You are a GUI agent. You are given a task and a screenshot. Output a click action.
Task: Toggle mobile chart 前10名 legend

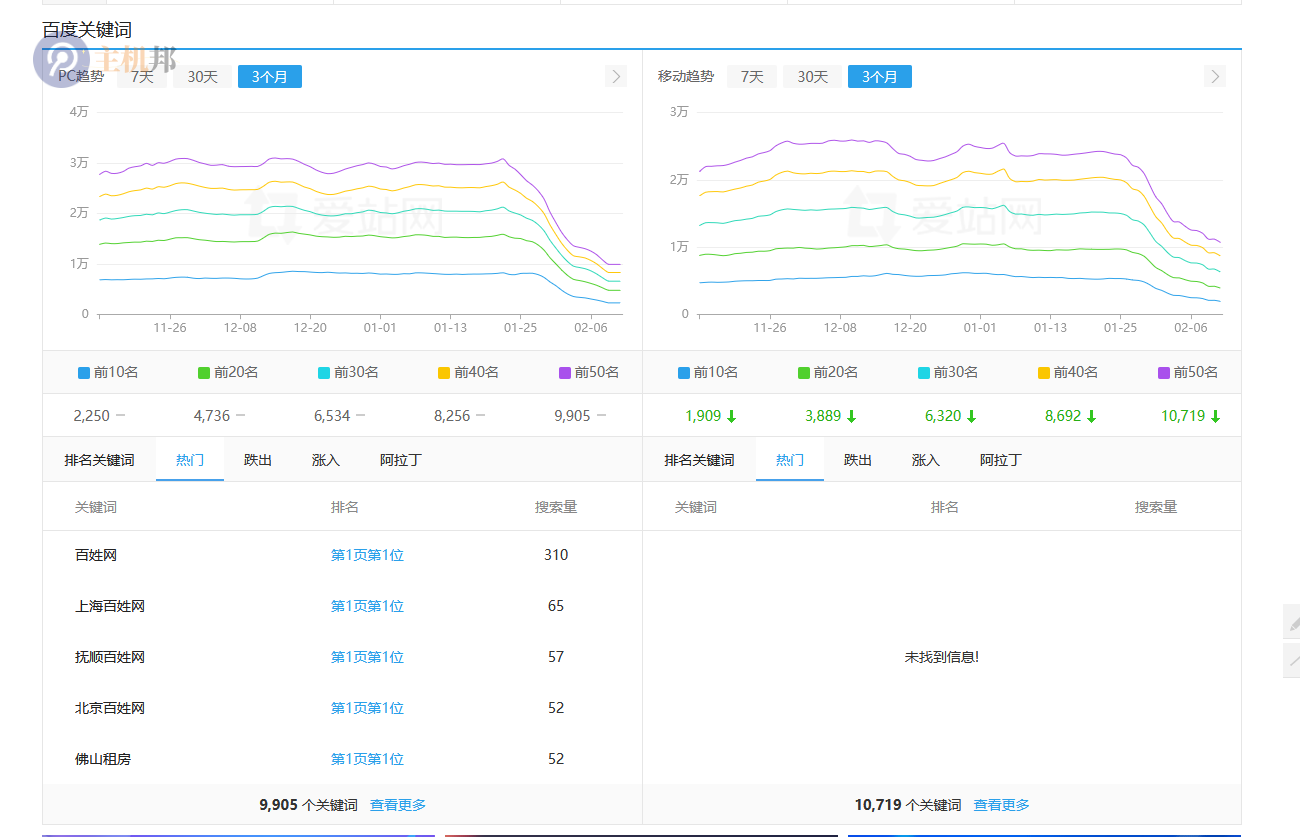(x=708, y=372)
